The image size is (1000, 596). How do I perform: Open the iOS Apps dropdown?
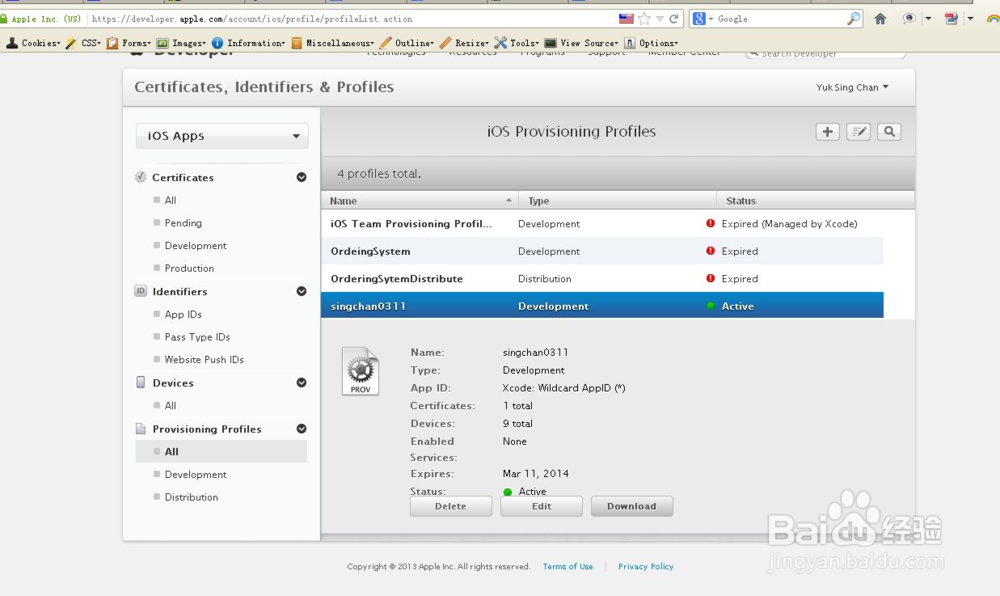point(222,136)
